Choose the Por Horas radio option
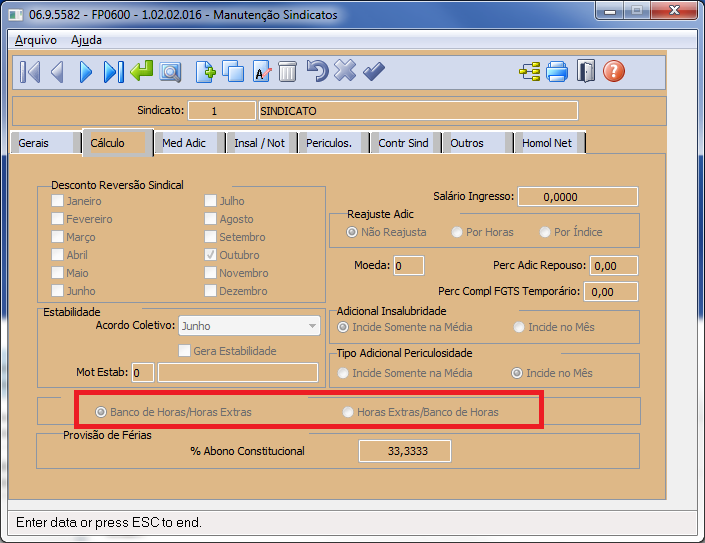Image resolution: width=705 pixels, height=543 pixels. pyautogui.click(x=457, y=232)
